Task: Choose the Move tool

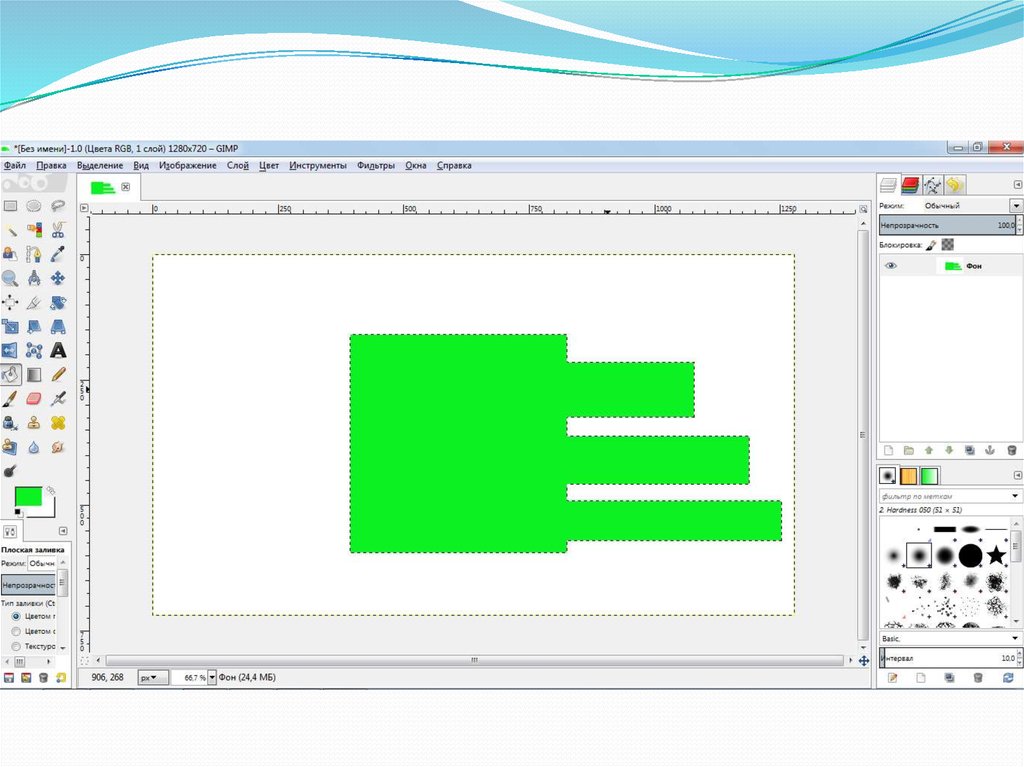Action: pos(58,278)
